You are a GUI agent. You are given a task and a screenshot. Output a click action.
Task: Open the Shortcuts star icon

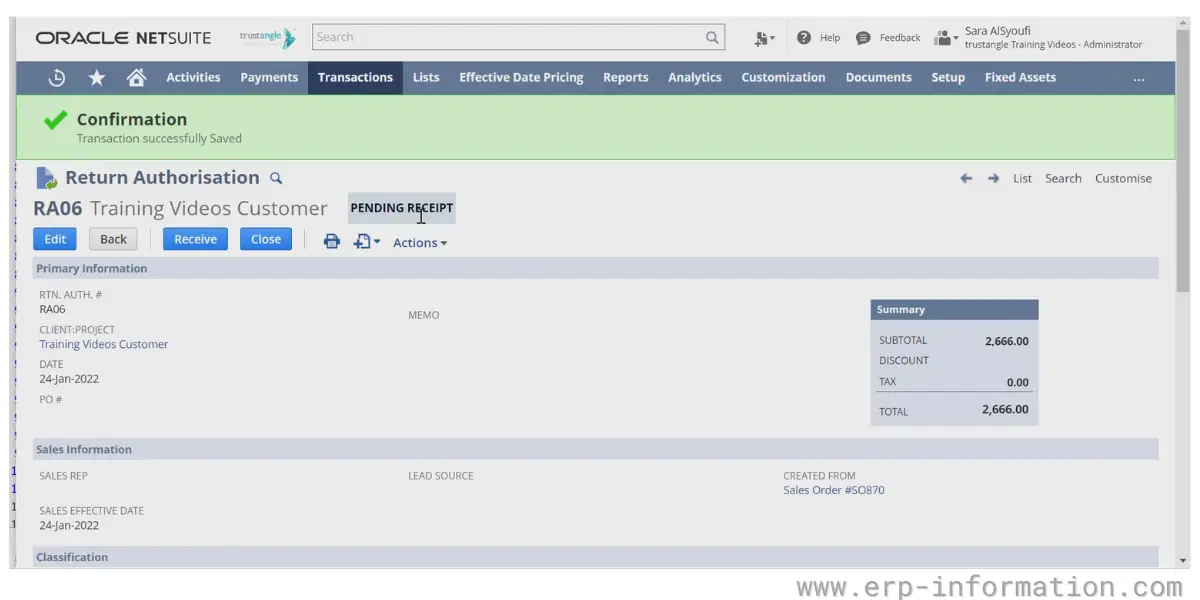(97, 78)
